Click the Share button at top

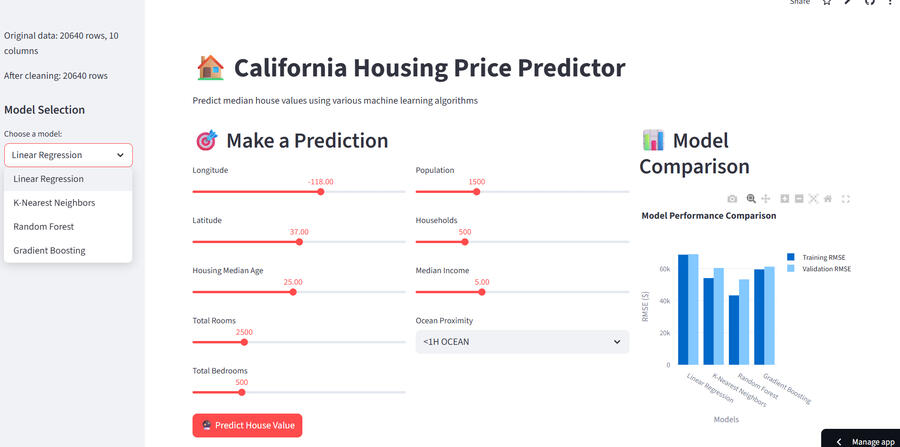pyautogui.click(x=800, y=3)
